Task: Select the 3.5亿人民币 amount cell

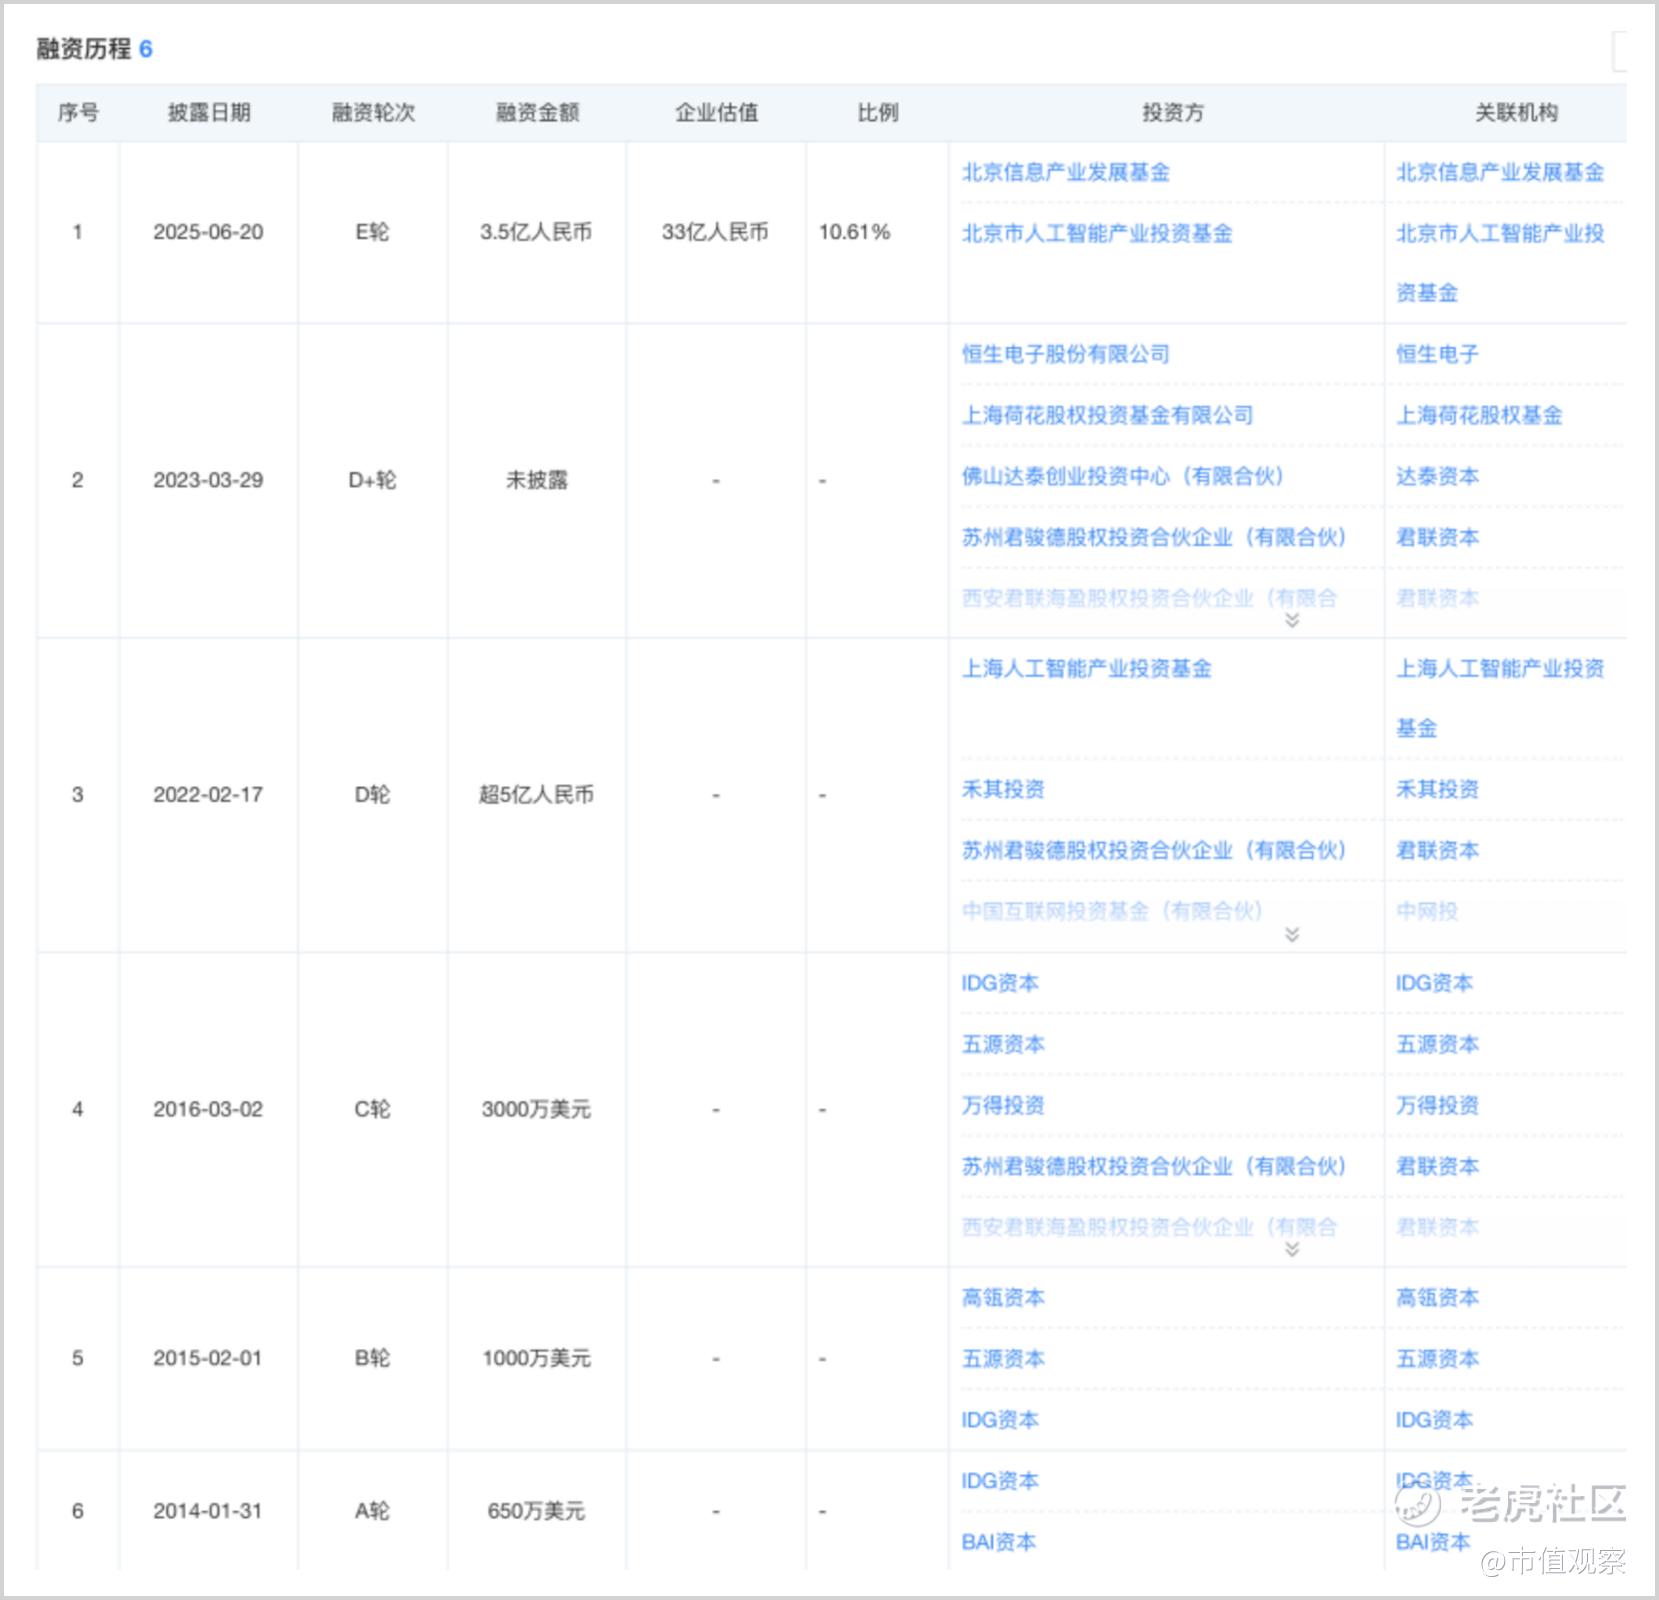Action: 536,232
